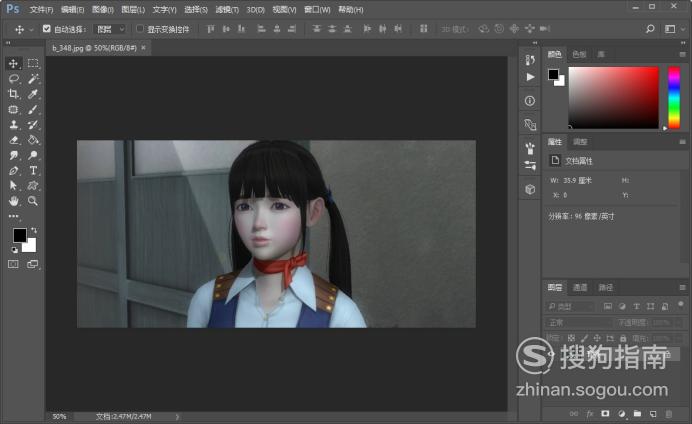Select the Brush tool

coord(33,109)
